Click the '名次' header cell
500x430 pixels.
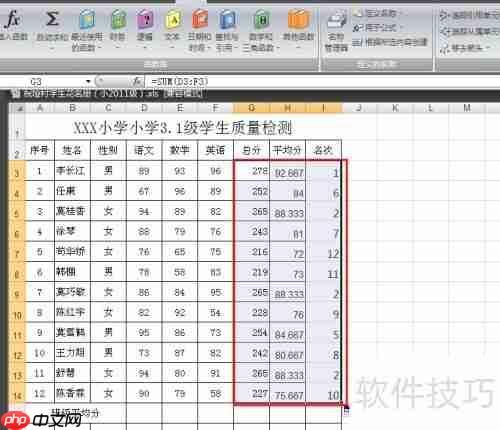coord(323,150)
